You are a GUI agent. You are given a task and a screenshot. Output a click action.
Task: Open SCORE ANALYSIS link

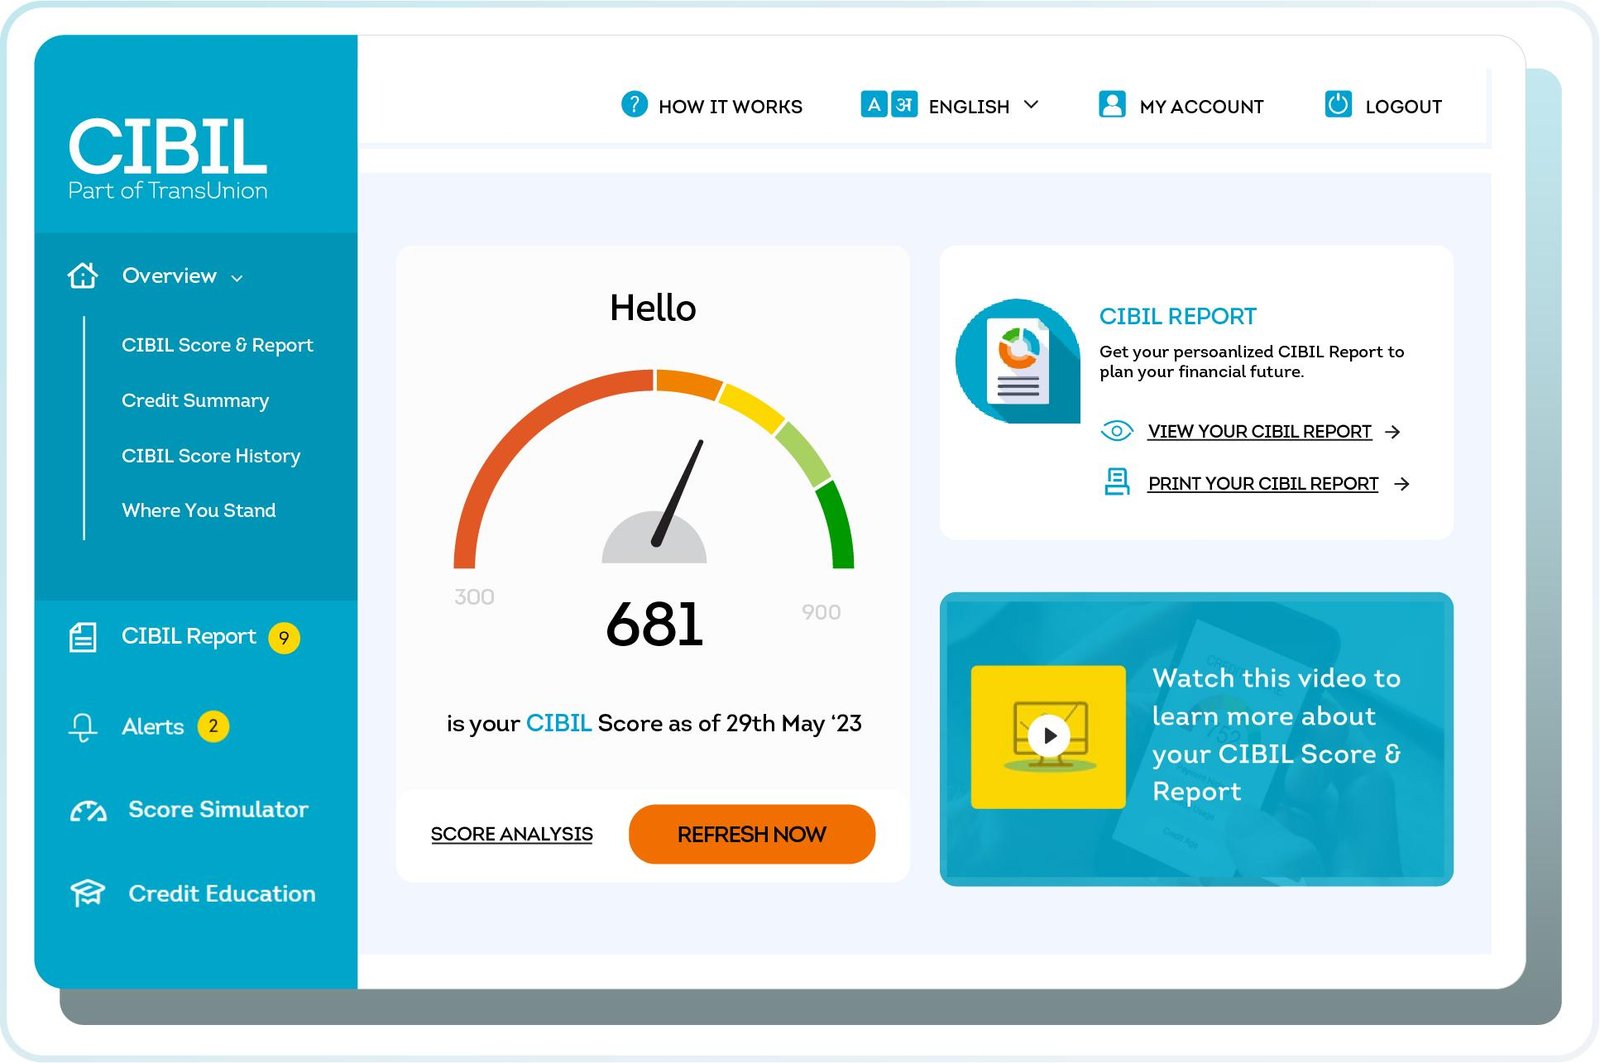pos(512,834)
